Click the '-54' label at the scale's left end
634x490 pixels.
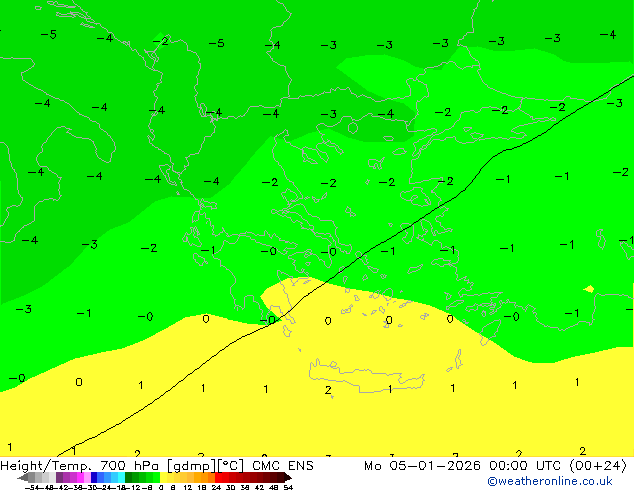click(x=34, y=488)
